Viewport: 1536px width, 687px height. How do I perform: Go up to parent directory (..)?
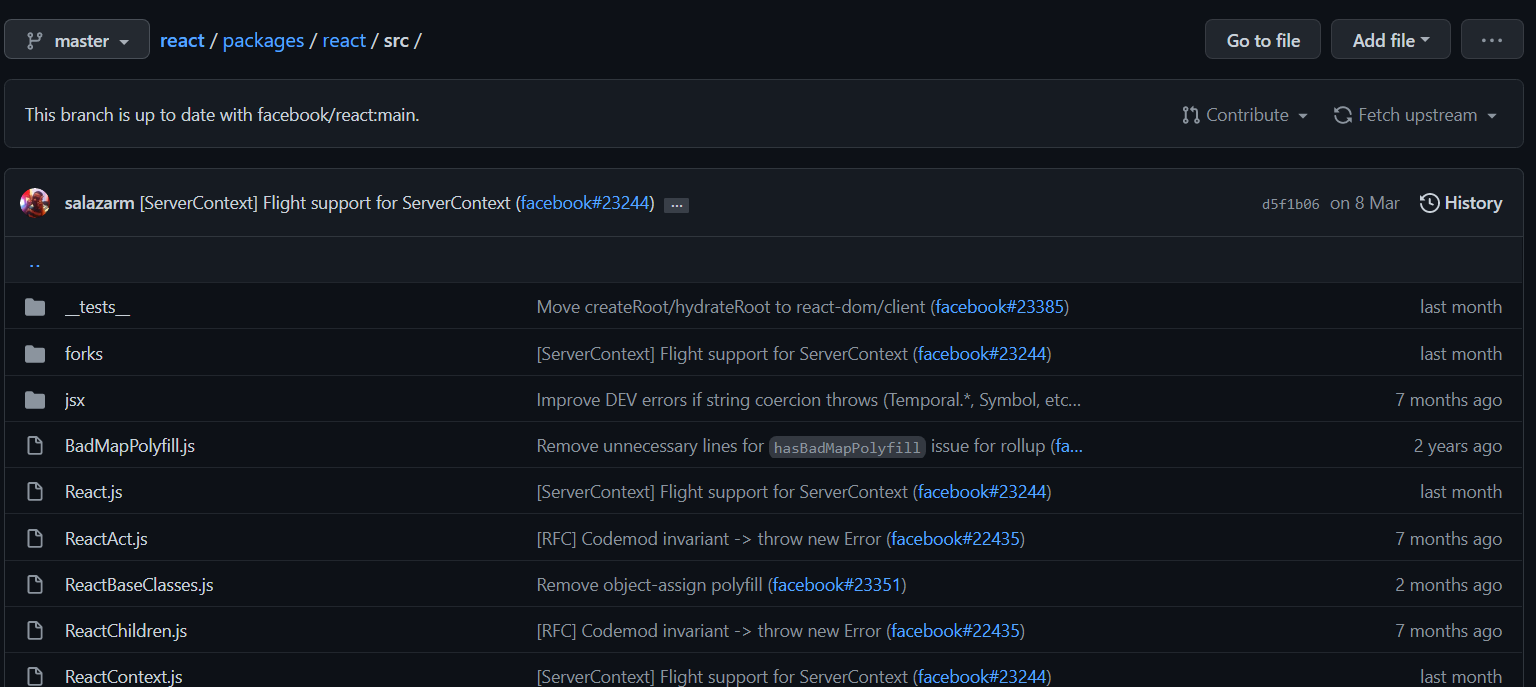click(x=35, y=262)
